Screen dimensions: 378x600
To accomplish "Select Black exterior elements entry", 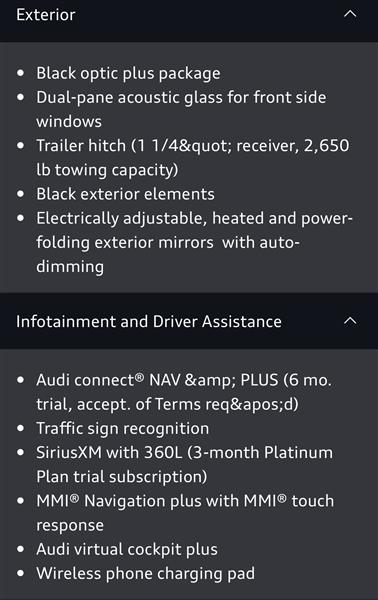I will (x=125, y=194).
